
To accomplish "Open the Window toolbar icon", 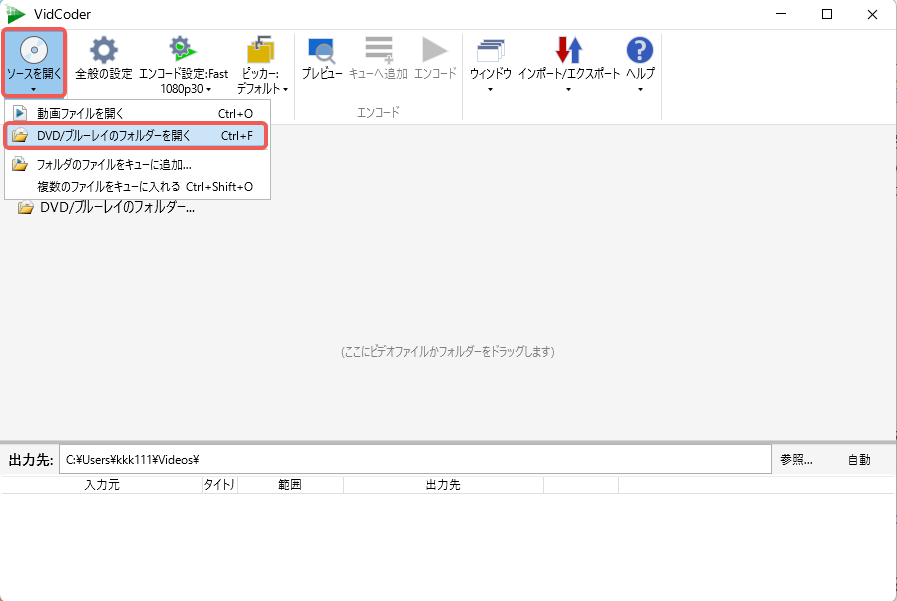I will click(x=490, y=50).
